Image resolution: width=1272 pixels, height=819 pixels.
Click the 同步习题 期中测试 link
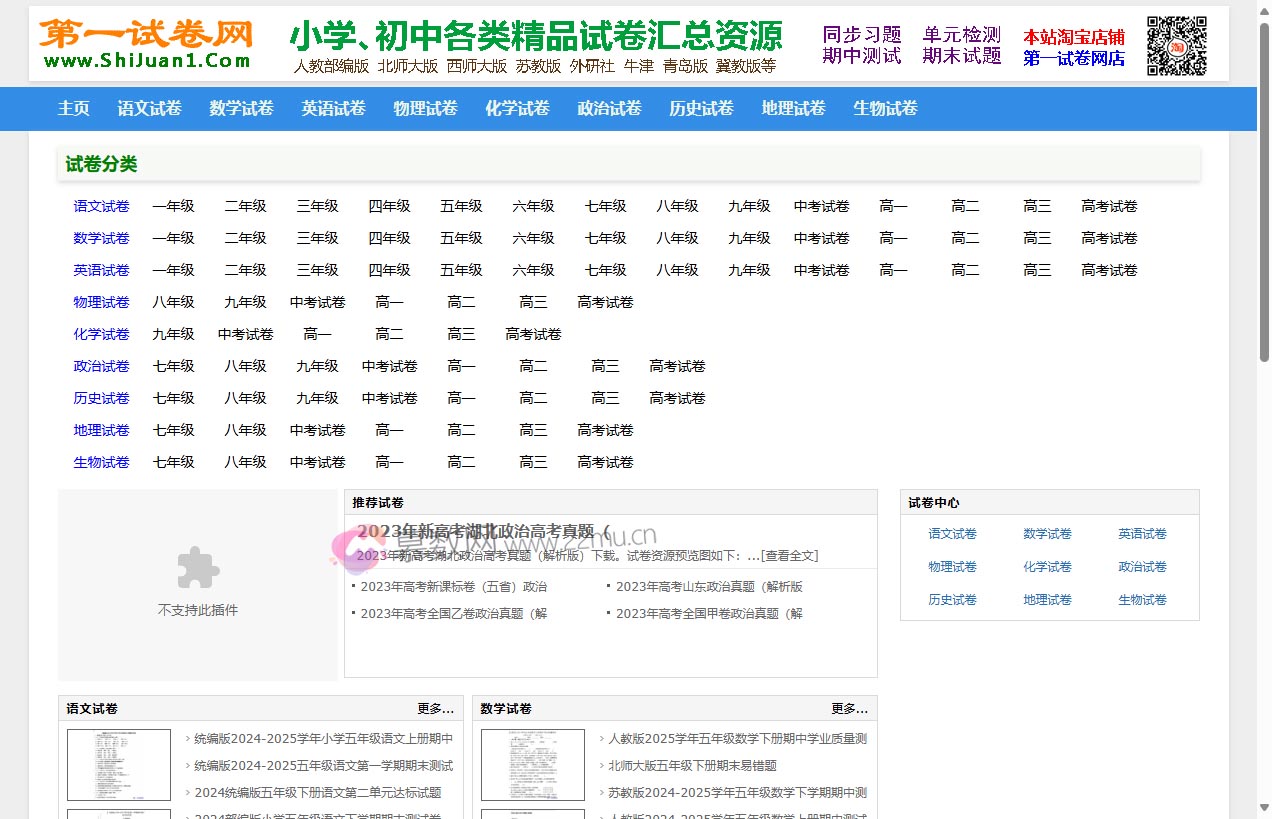click(x=861, y=44)
